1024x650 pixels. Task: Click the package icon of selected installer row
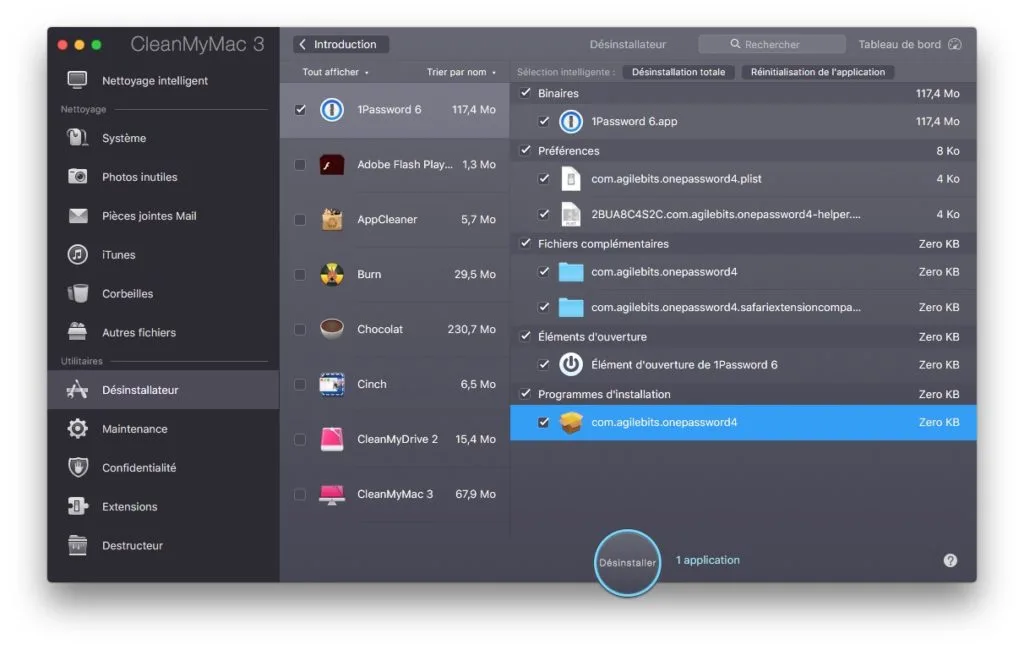(571, 422)
